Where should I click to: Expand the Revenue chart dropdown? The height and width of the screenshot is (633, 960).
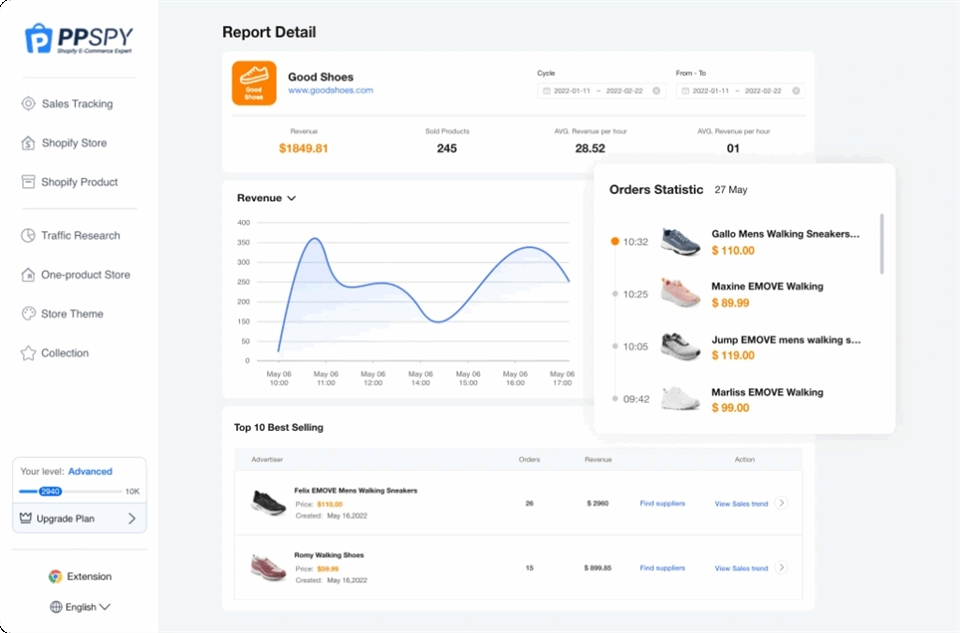pyautogui.click(x=291, y=198)
